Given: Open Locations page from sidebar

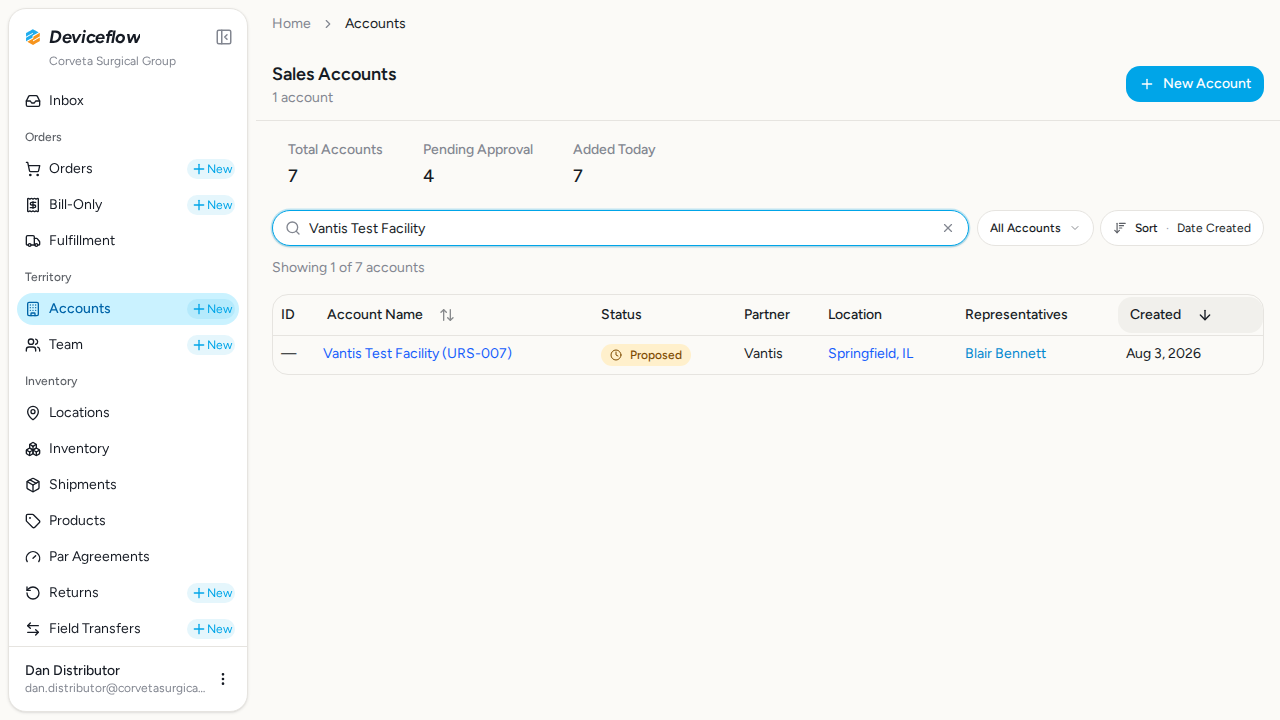Looking at the screenshot, I should [128, 413].
